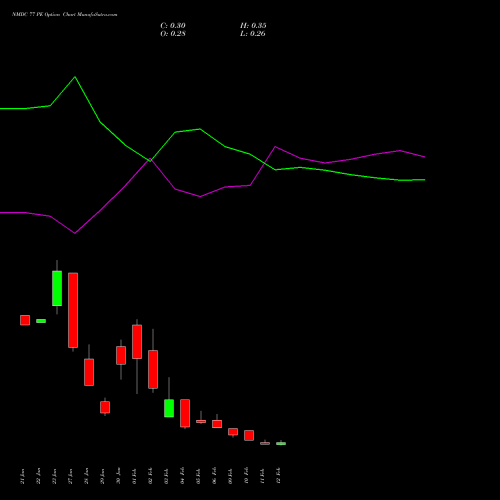500x500 pixels.
Task: Select the red candlestick above 28 Jan
Action: coord(89,372)
